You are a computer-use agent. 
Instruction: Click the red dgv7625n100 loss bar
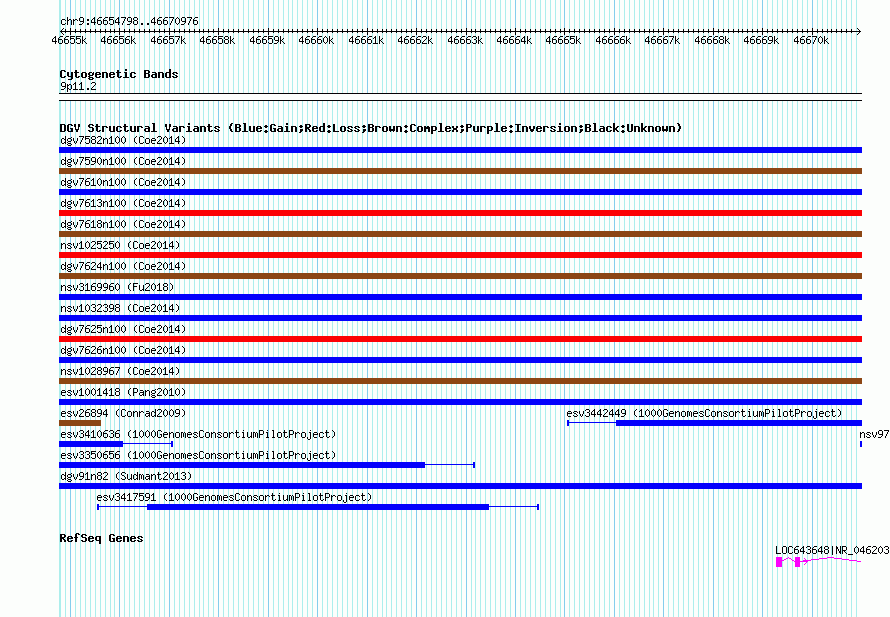pyautogui.click(x=460, y=339)
